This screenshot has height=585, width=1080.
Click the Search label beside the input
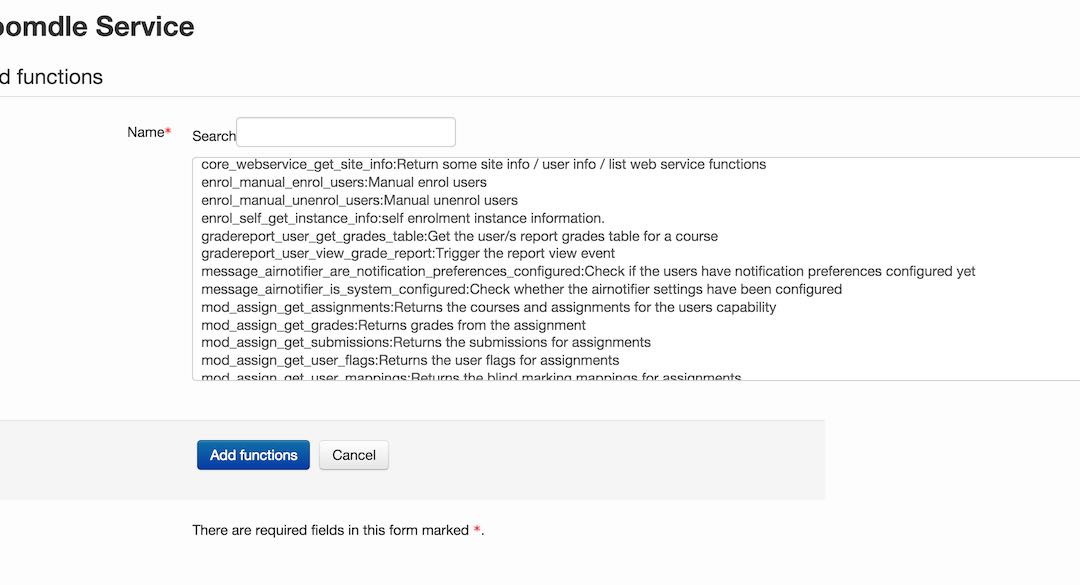click(x=213, y=136)
